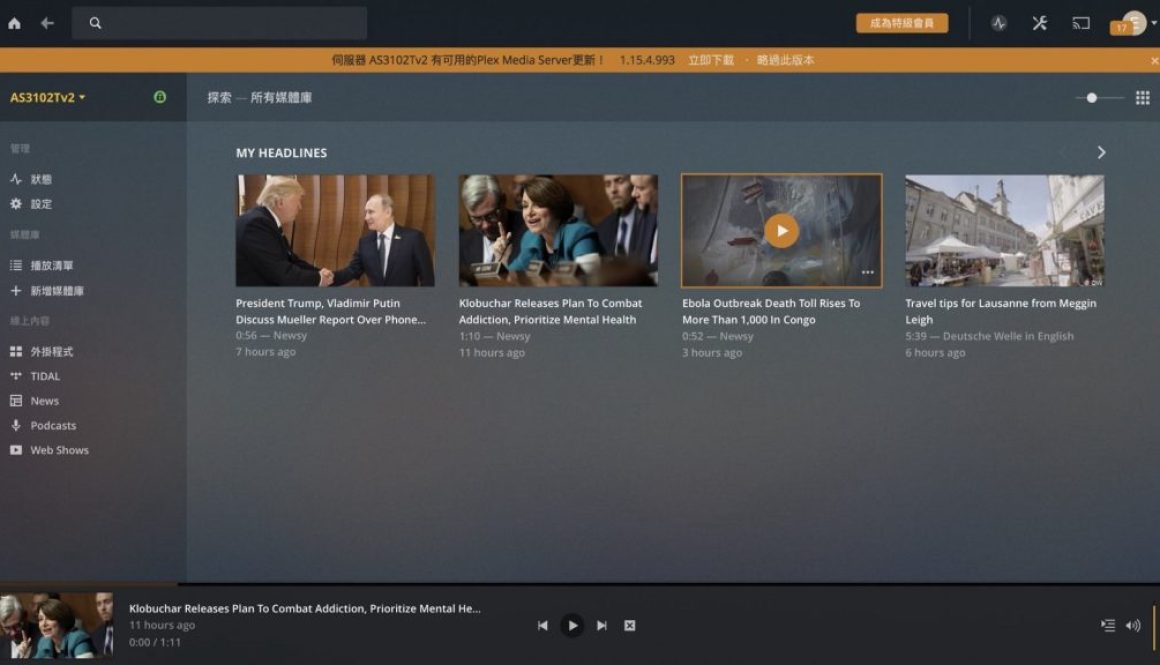Click the cast to device icon
1160x665 pixels.
pyautogui.click(x=1081, y=23)
